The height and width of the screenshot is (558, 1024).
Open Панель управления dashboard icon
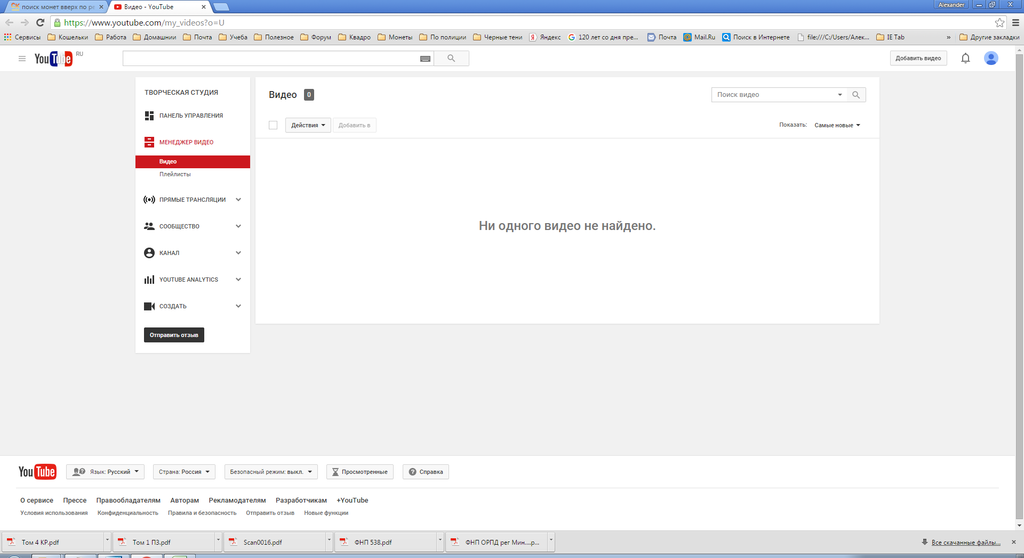tap(149, 116)
